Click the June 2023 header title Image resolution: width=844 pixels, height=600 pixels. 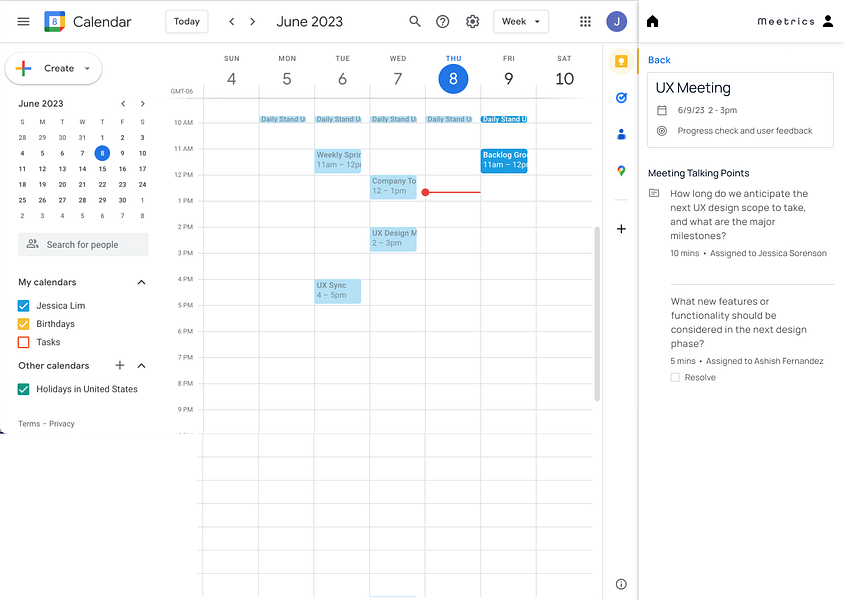pos(310,22)
